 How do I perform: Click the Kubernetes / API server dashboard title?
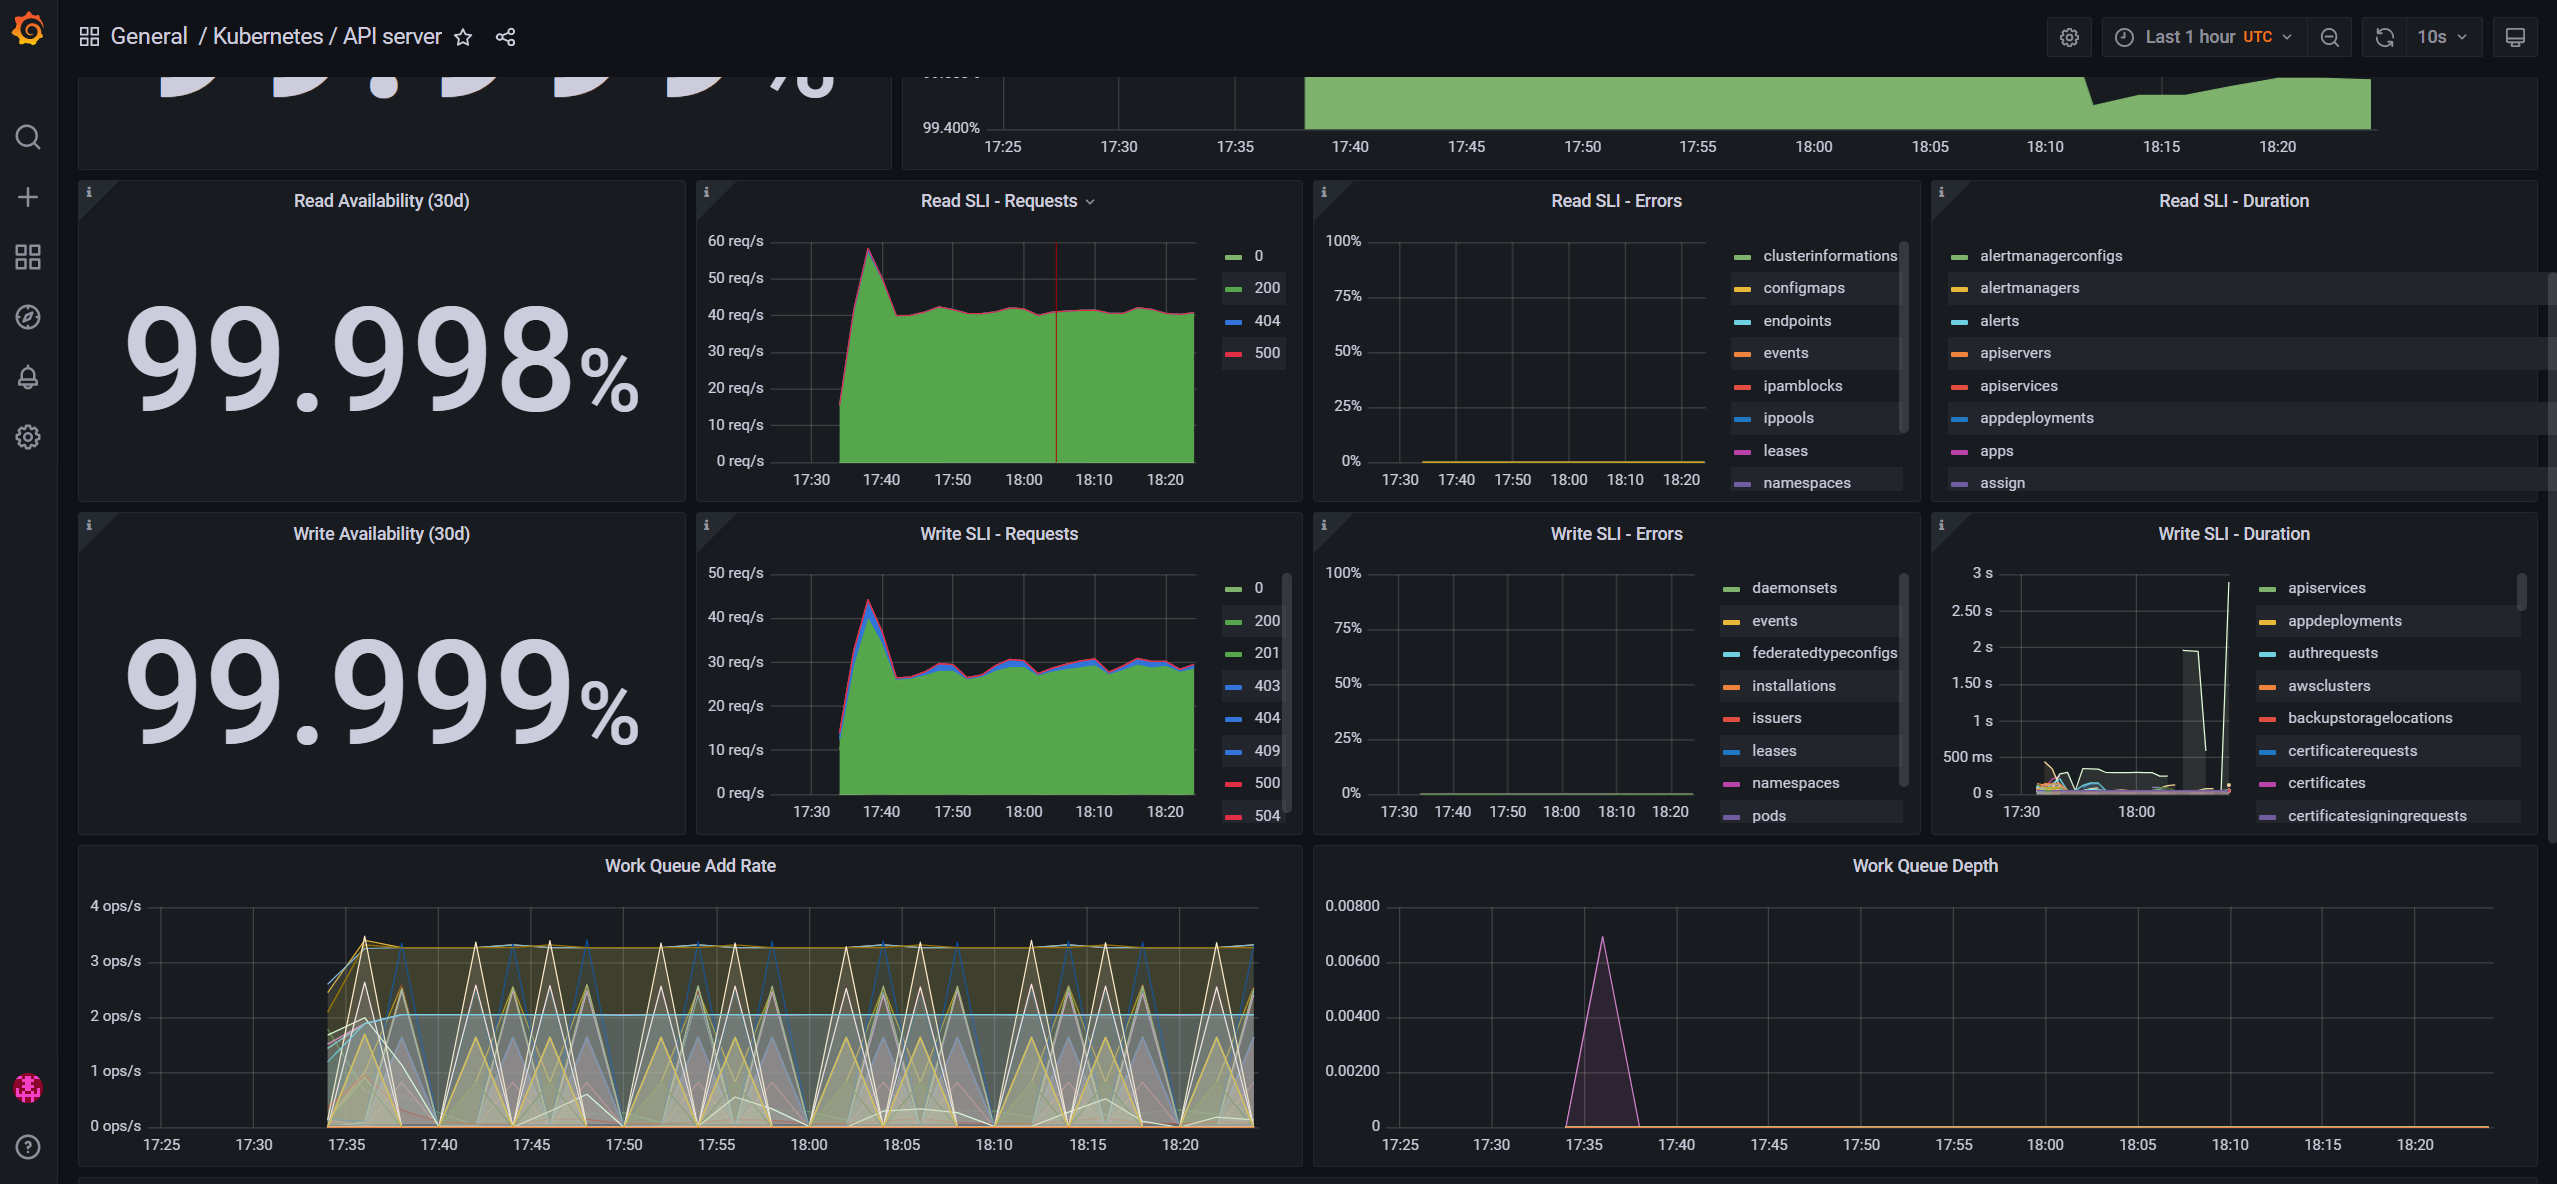[x=327, y=37]
